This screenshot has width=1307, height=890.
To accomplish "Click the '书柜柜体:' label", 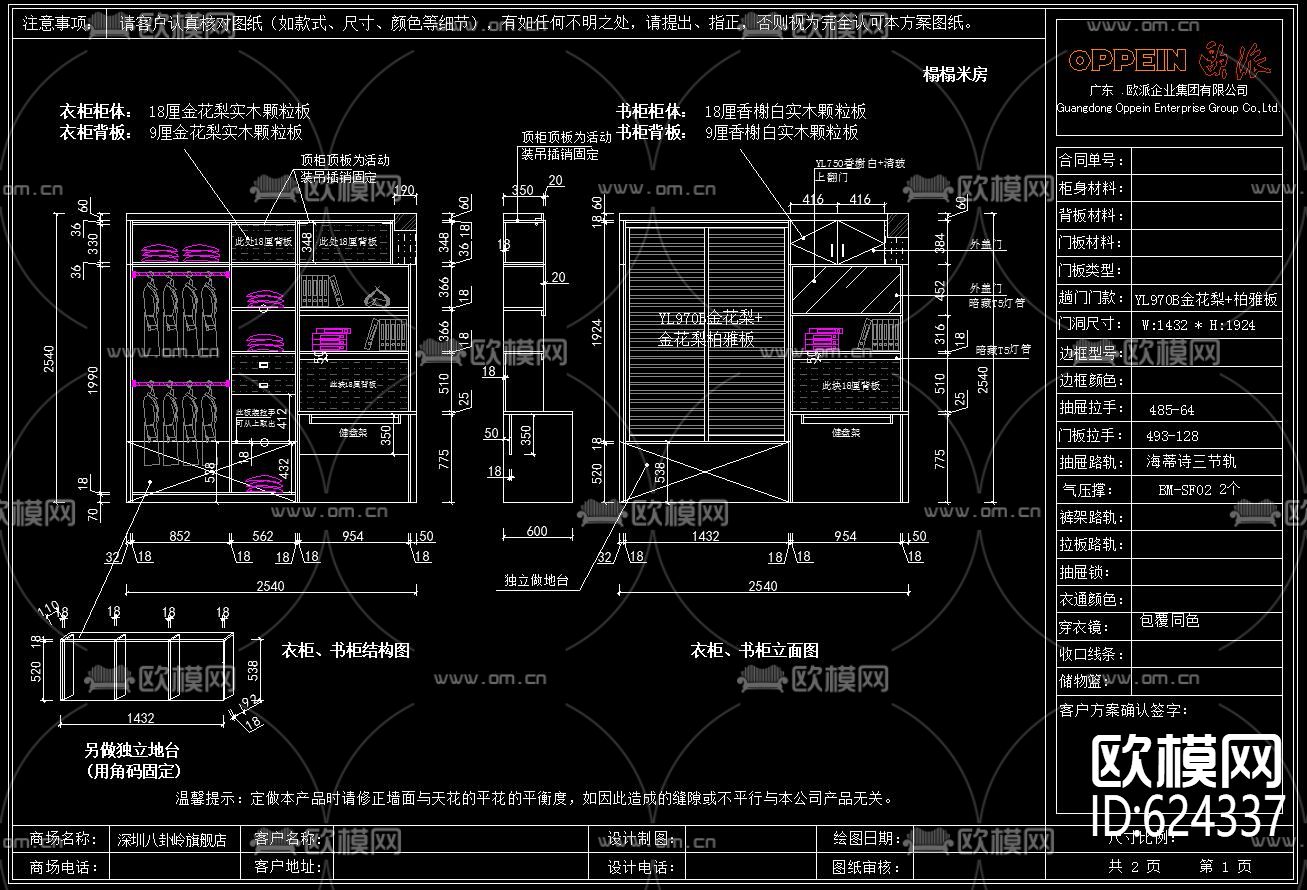I will [x=651, y=112].
